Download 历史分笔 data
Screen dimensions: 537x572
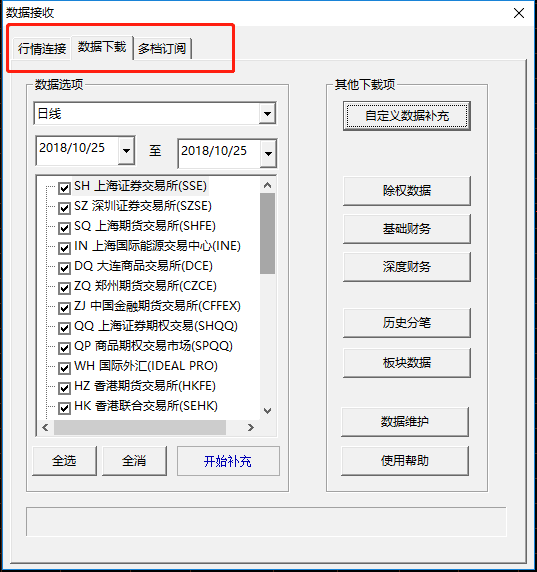[407, 323]
